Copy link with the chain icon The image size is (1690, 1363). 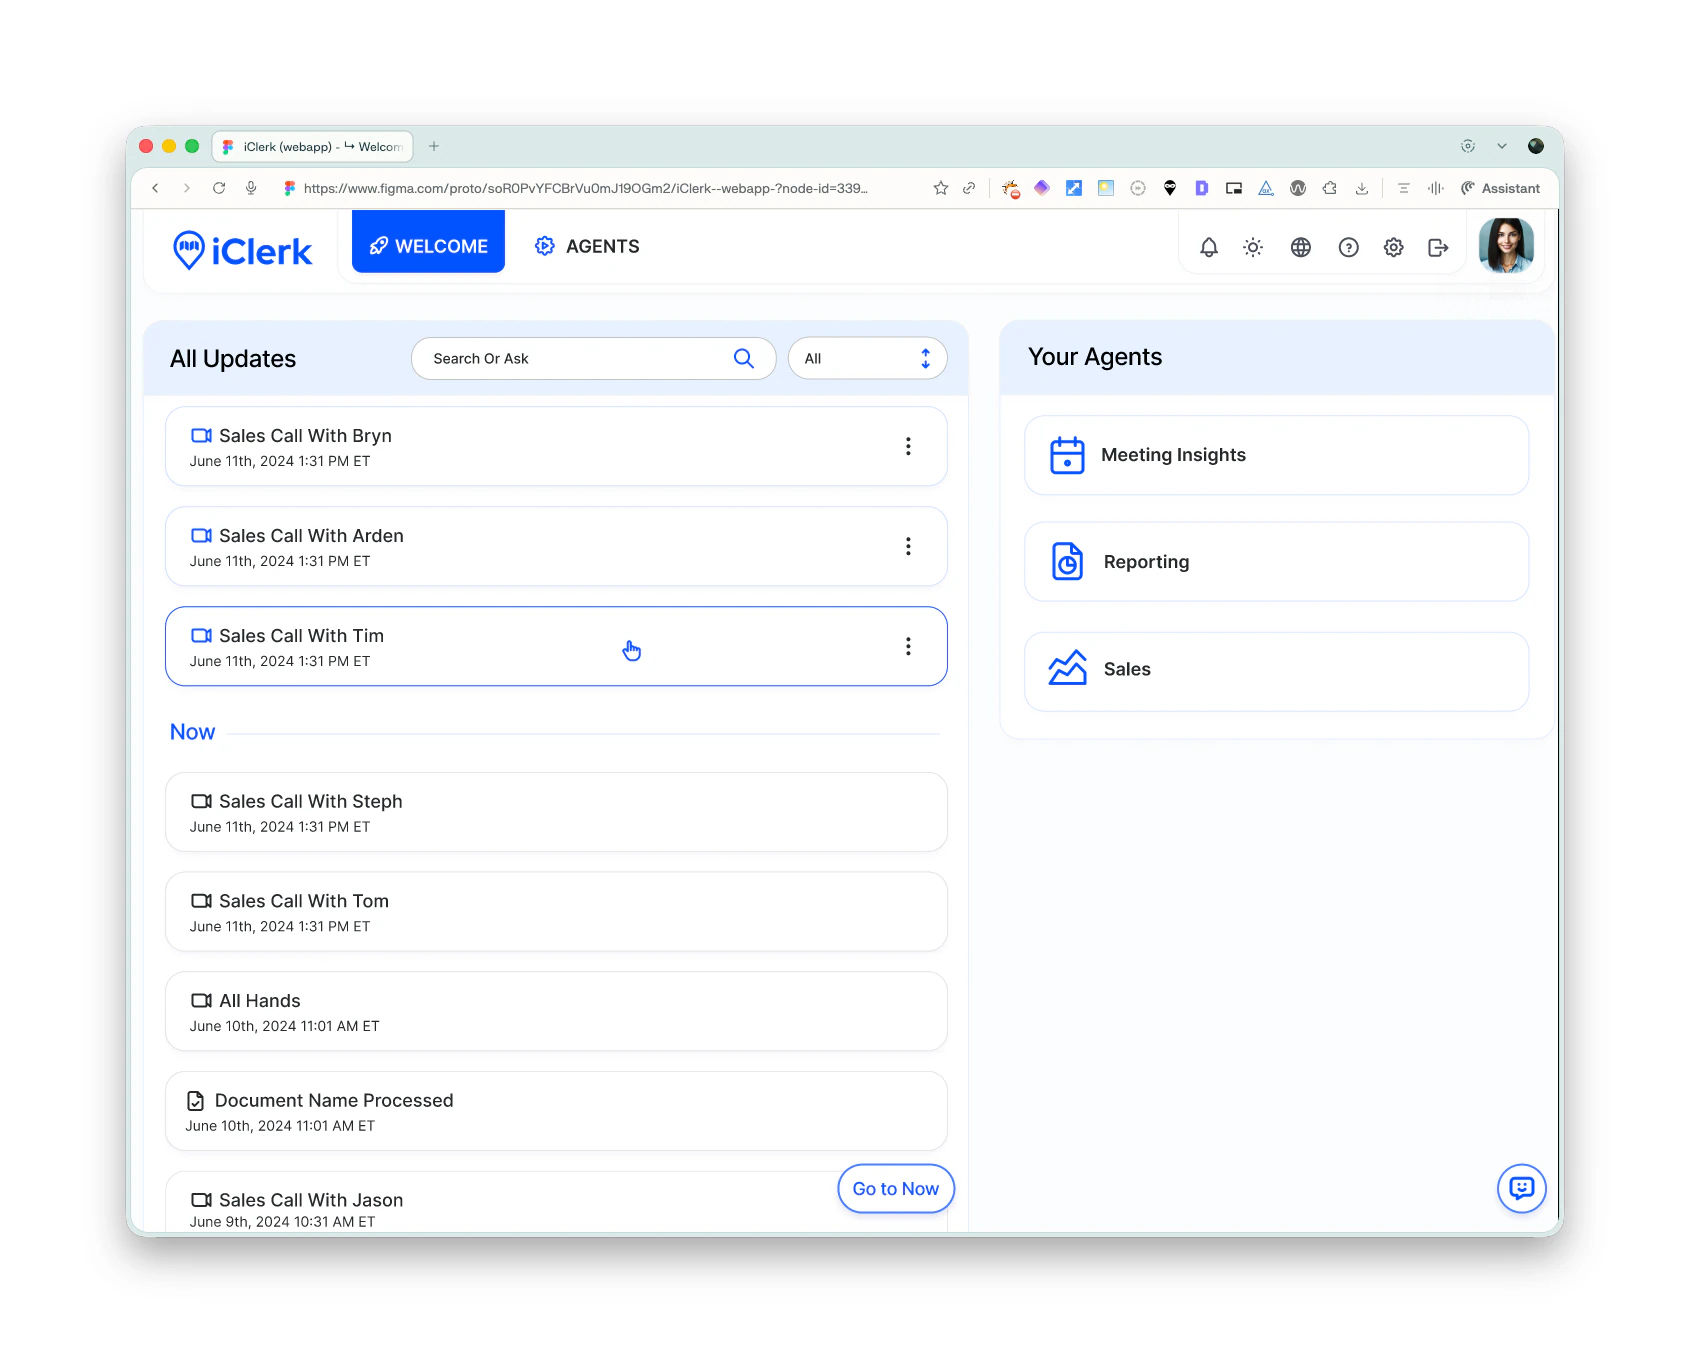pos(969,188)
